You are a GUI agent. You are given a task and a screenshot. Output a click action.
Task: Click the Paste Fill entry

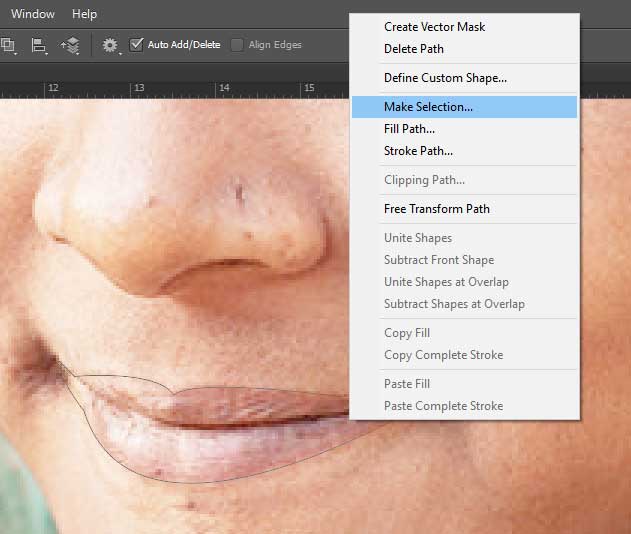464,384
